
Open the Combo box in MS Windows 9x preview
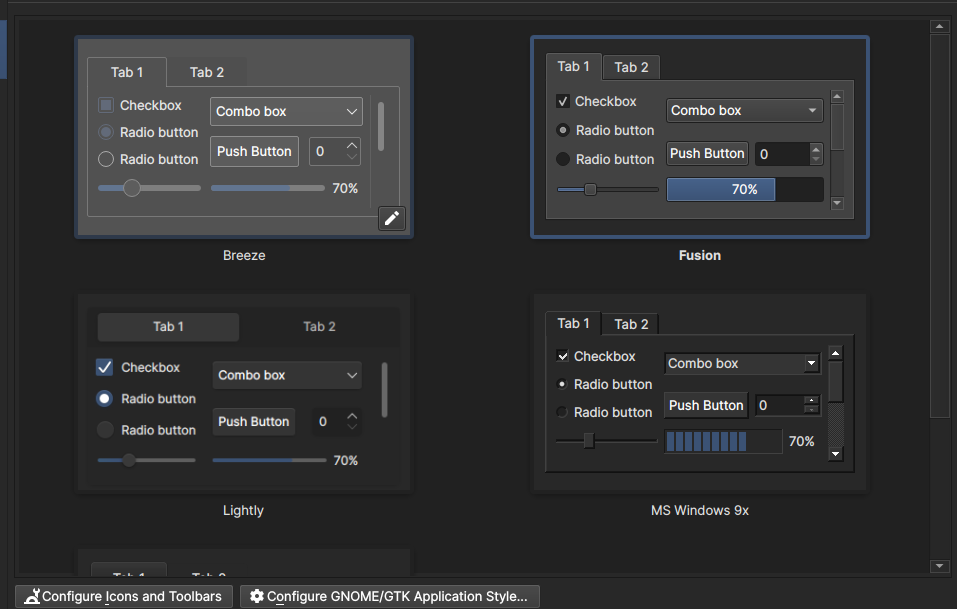pos(742,364)
